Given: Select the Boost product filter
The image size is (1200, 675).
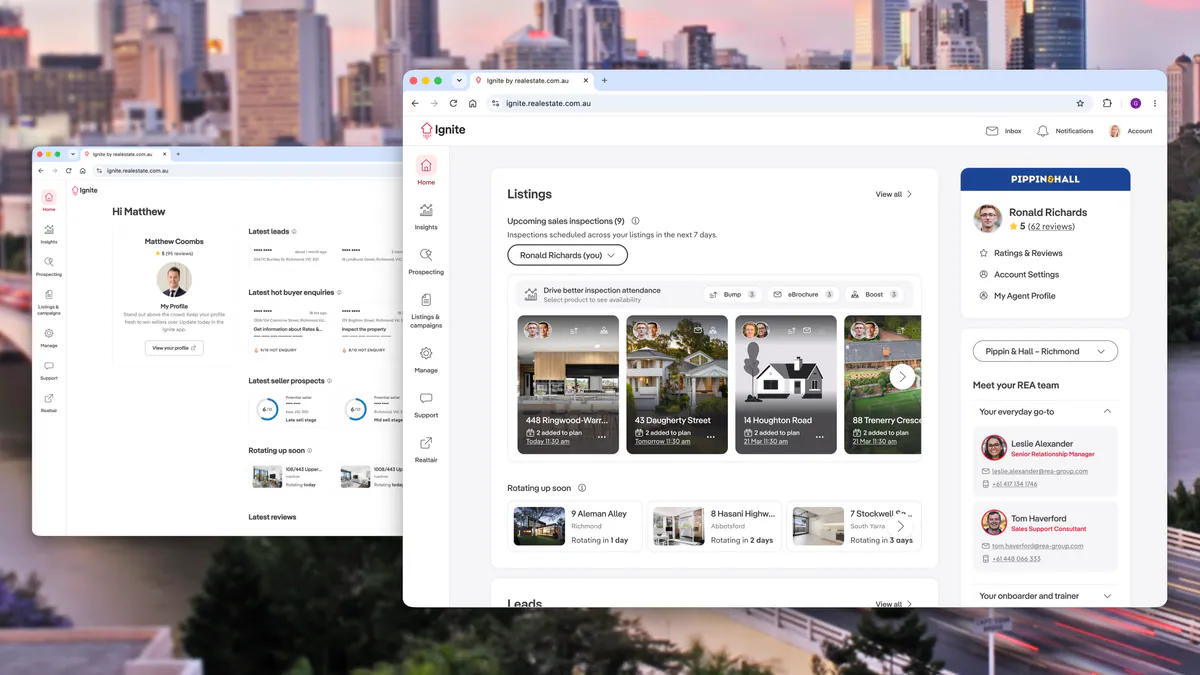Looking at the screenshot, I should (x=874, y=295).
